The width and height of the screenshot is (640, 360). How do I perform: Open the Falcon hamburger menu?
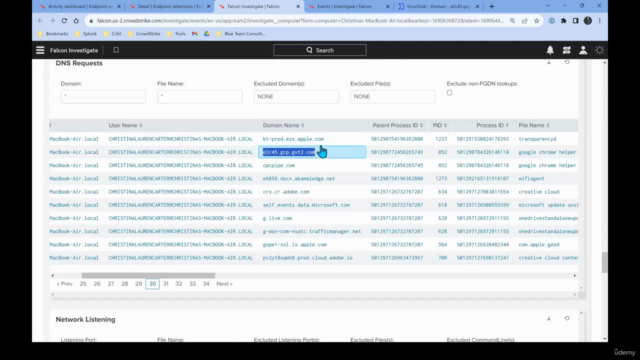(40, 50)
